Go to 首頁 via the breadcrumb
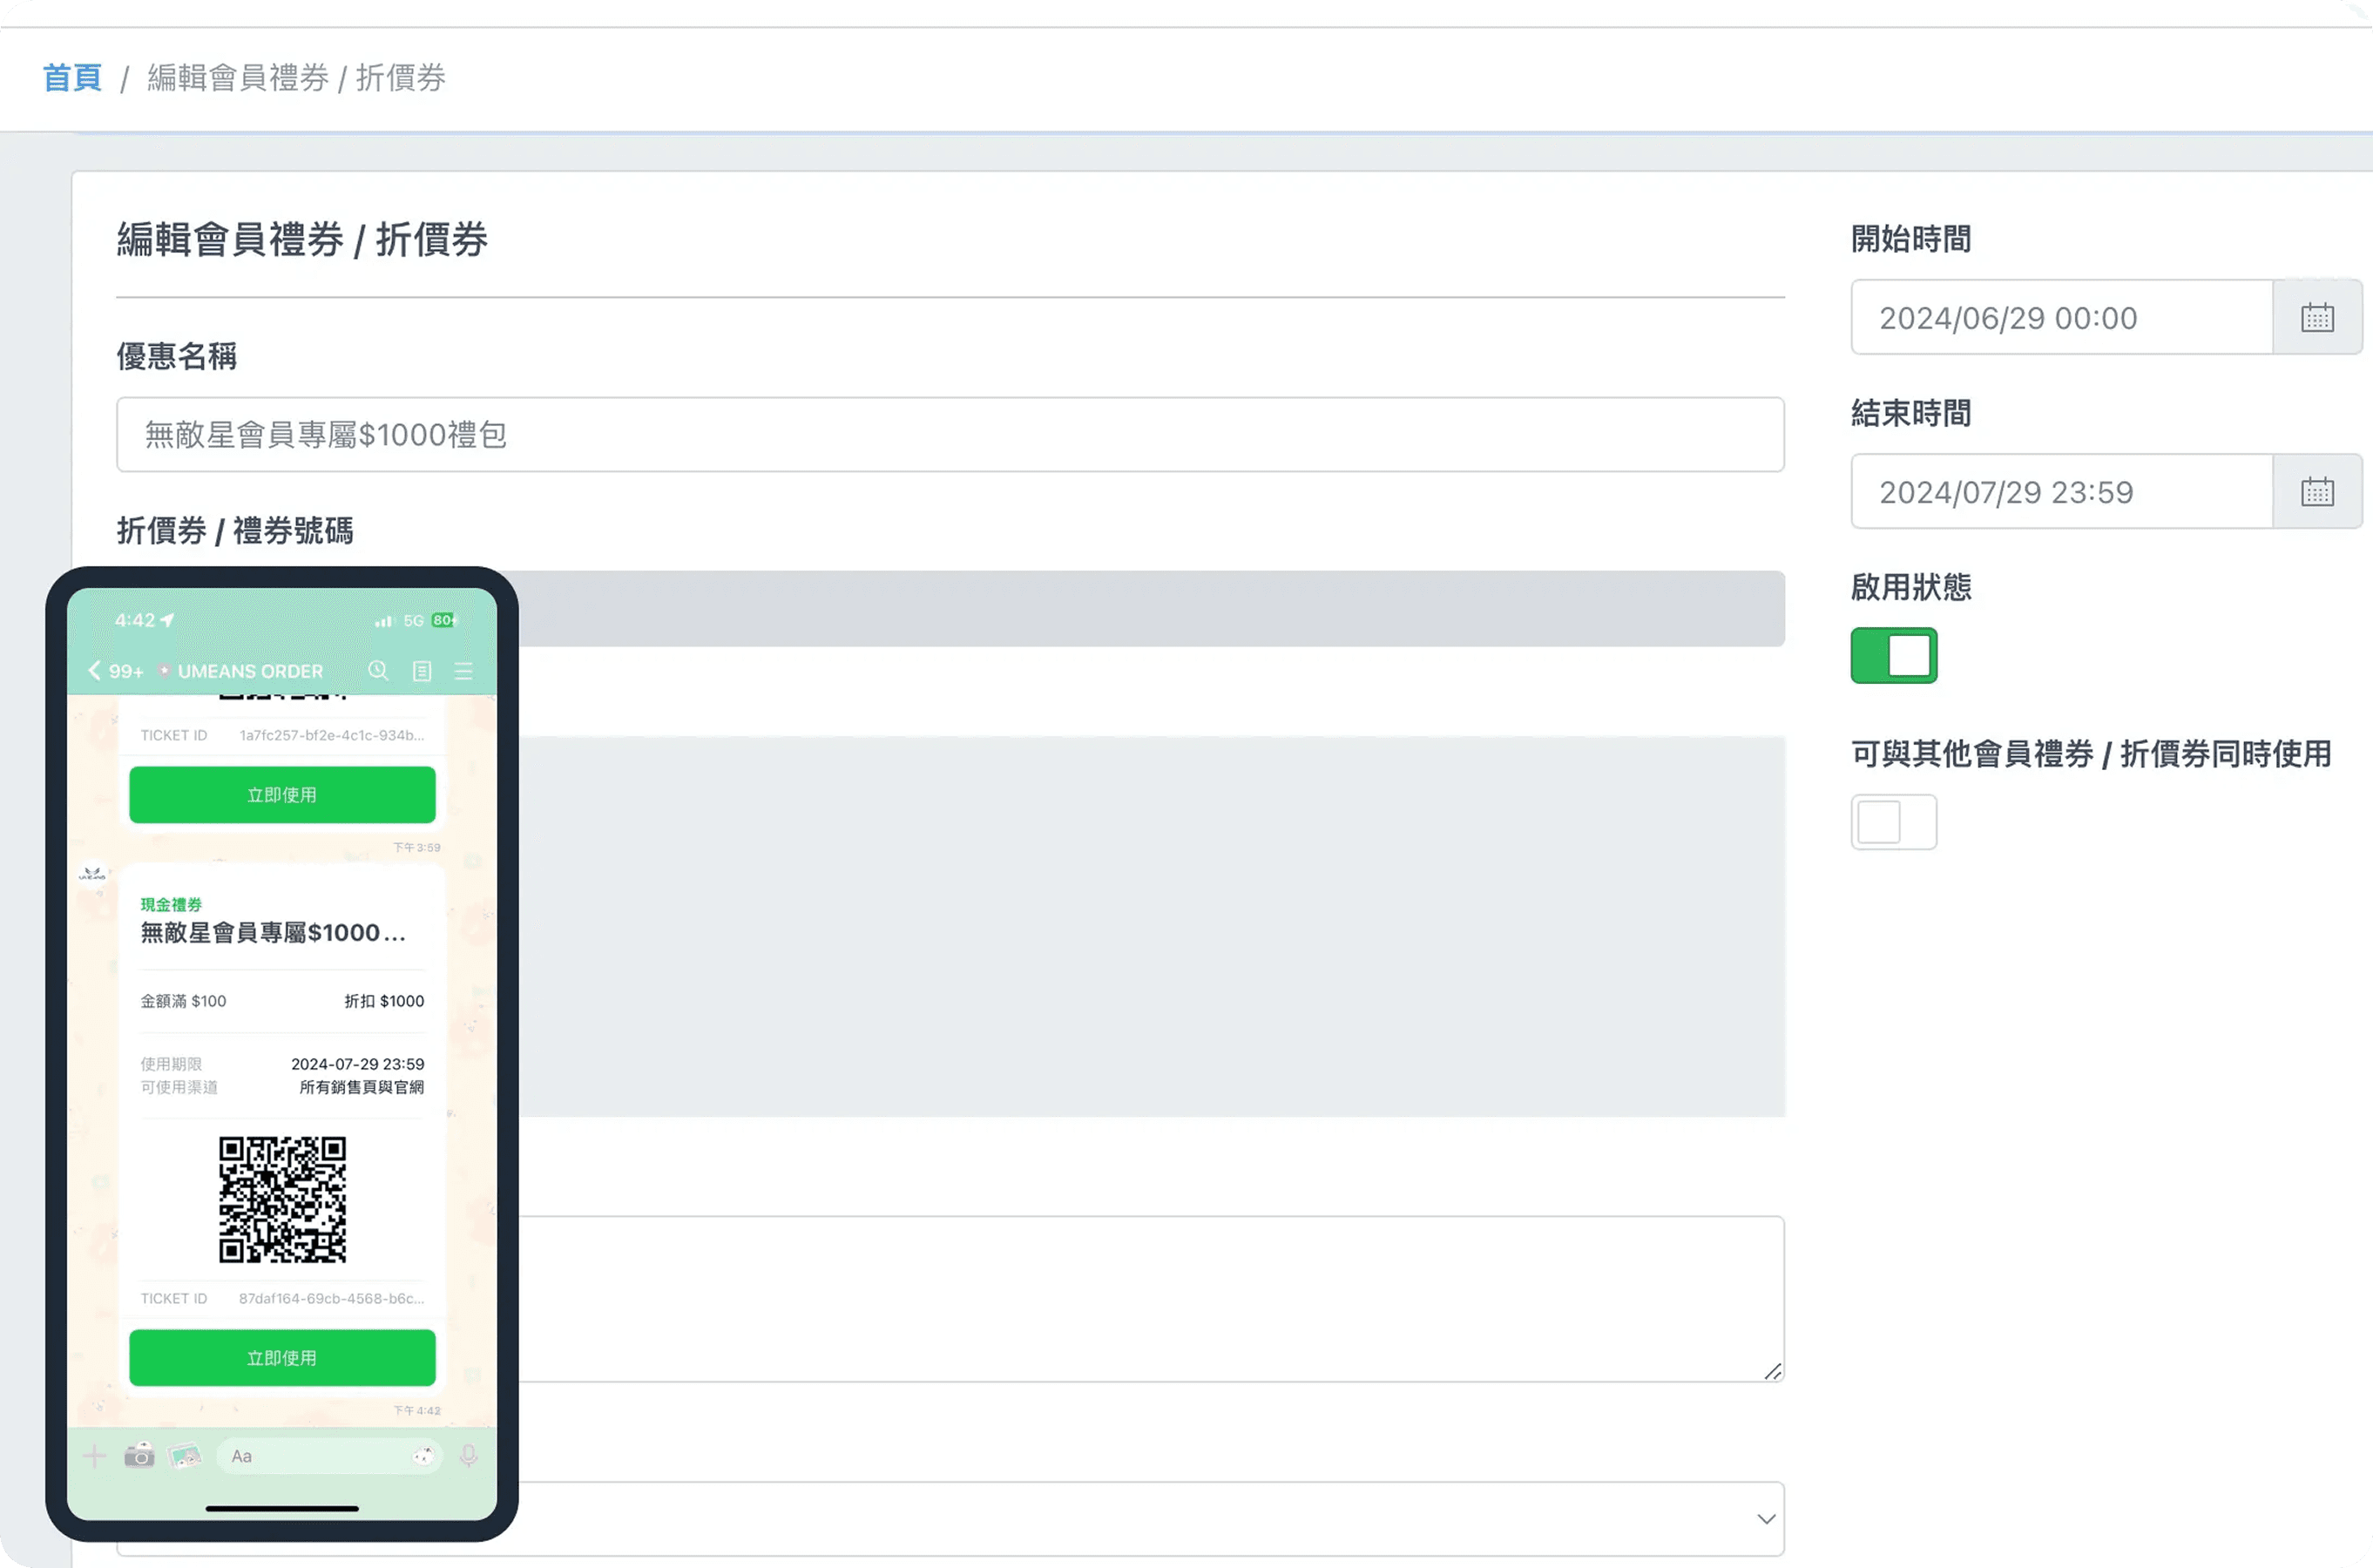This screenshot has width=2373, height=1568. pos(72,77)
